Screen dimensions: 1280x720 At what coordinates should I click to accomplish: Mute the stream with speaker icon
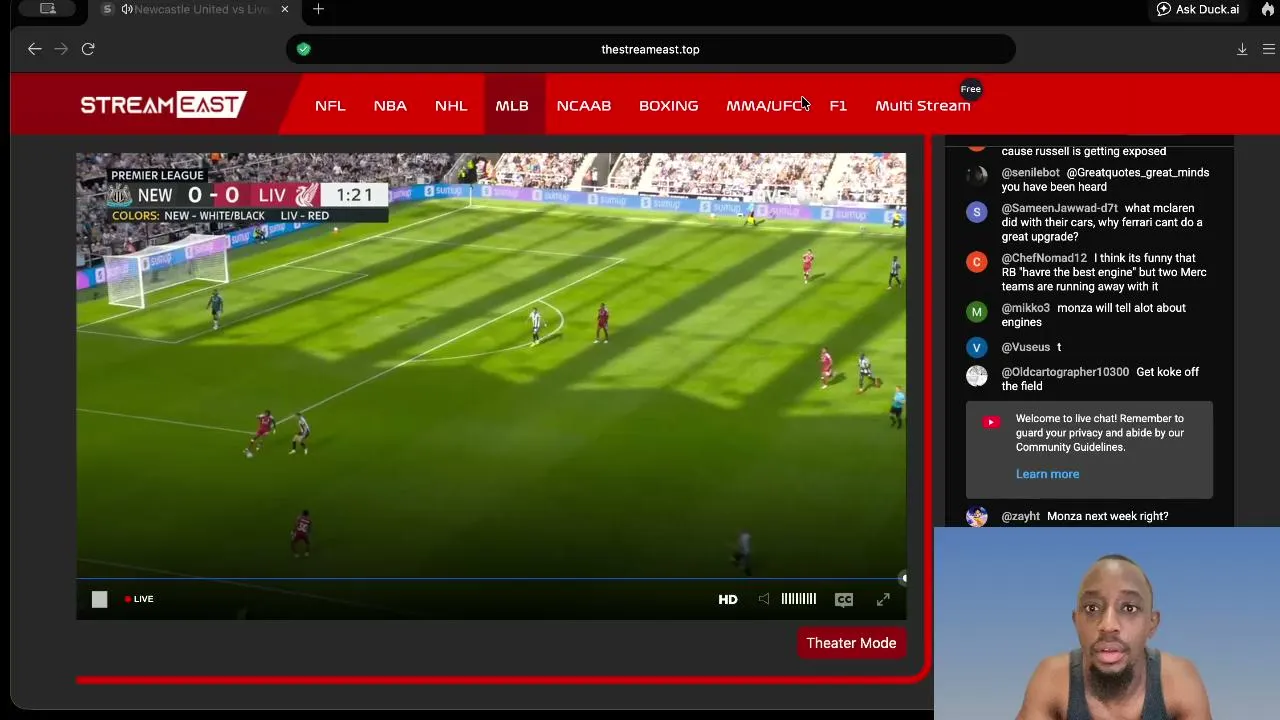point(764,599)
